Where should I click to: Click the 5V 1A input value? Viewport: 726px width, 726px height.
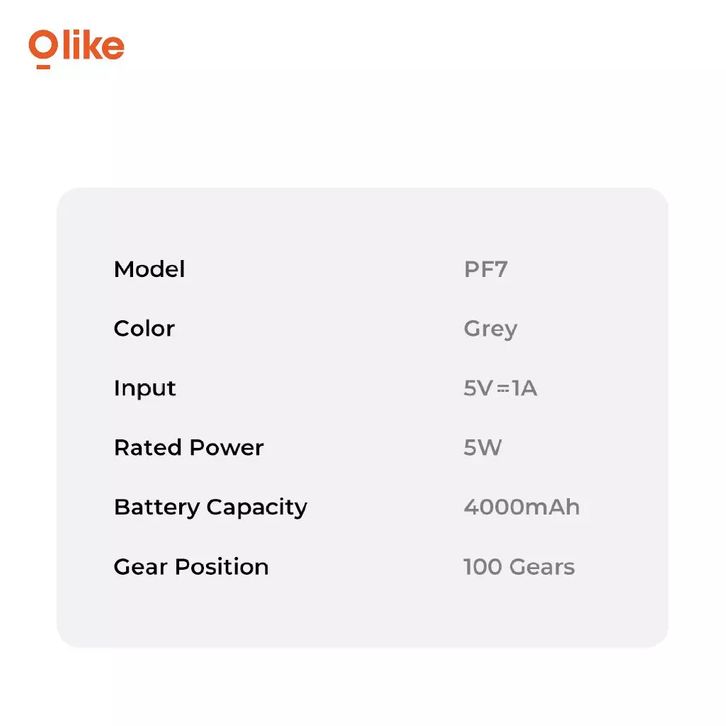(501, 388)
